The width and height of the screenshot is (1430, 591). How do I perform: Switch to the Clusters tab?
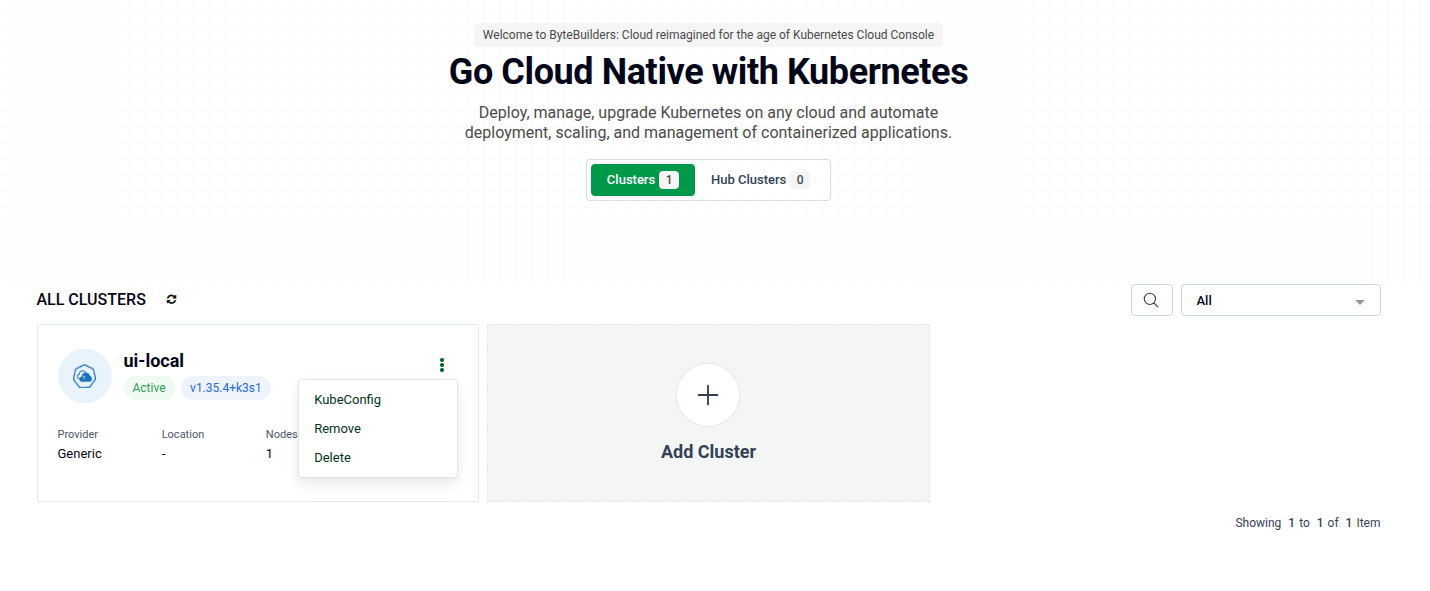pyautogui.click(x=642, y=180)
